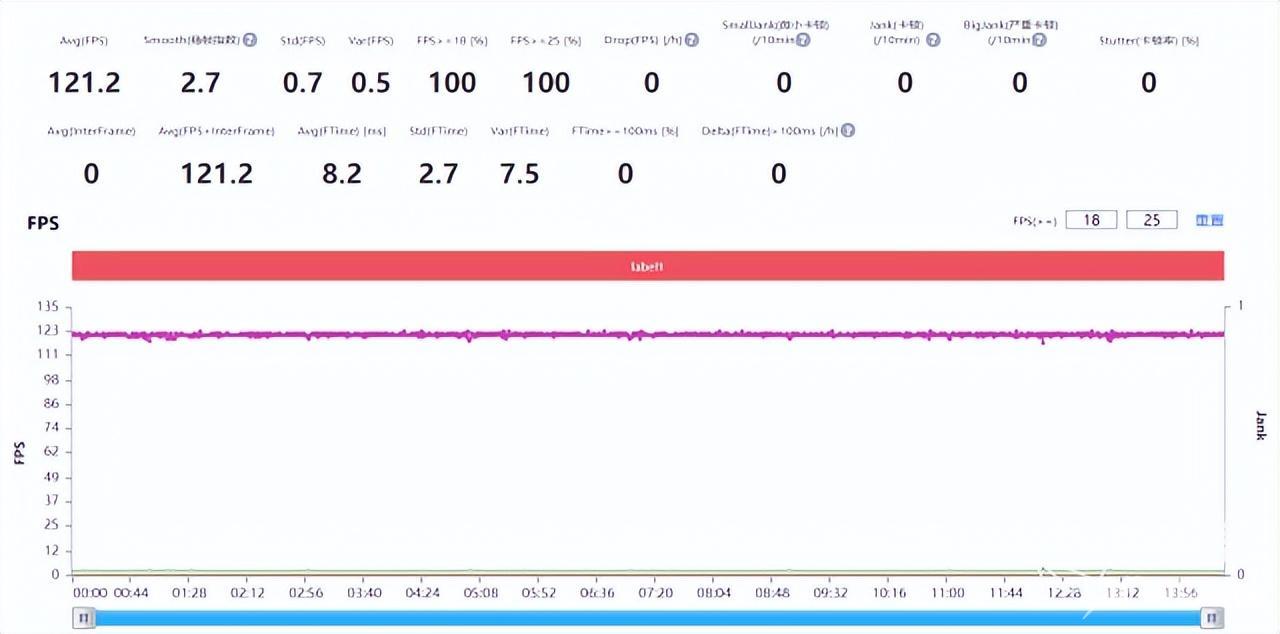Open the BigJank help icon
Image resolution: width=1280 pixels, height=634 pixels.
[1040, 41]
